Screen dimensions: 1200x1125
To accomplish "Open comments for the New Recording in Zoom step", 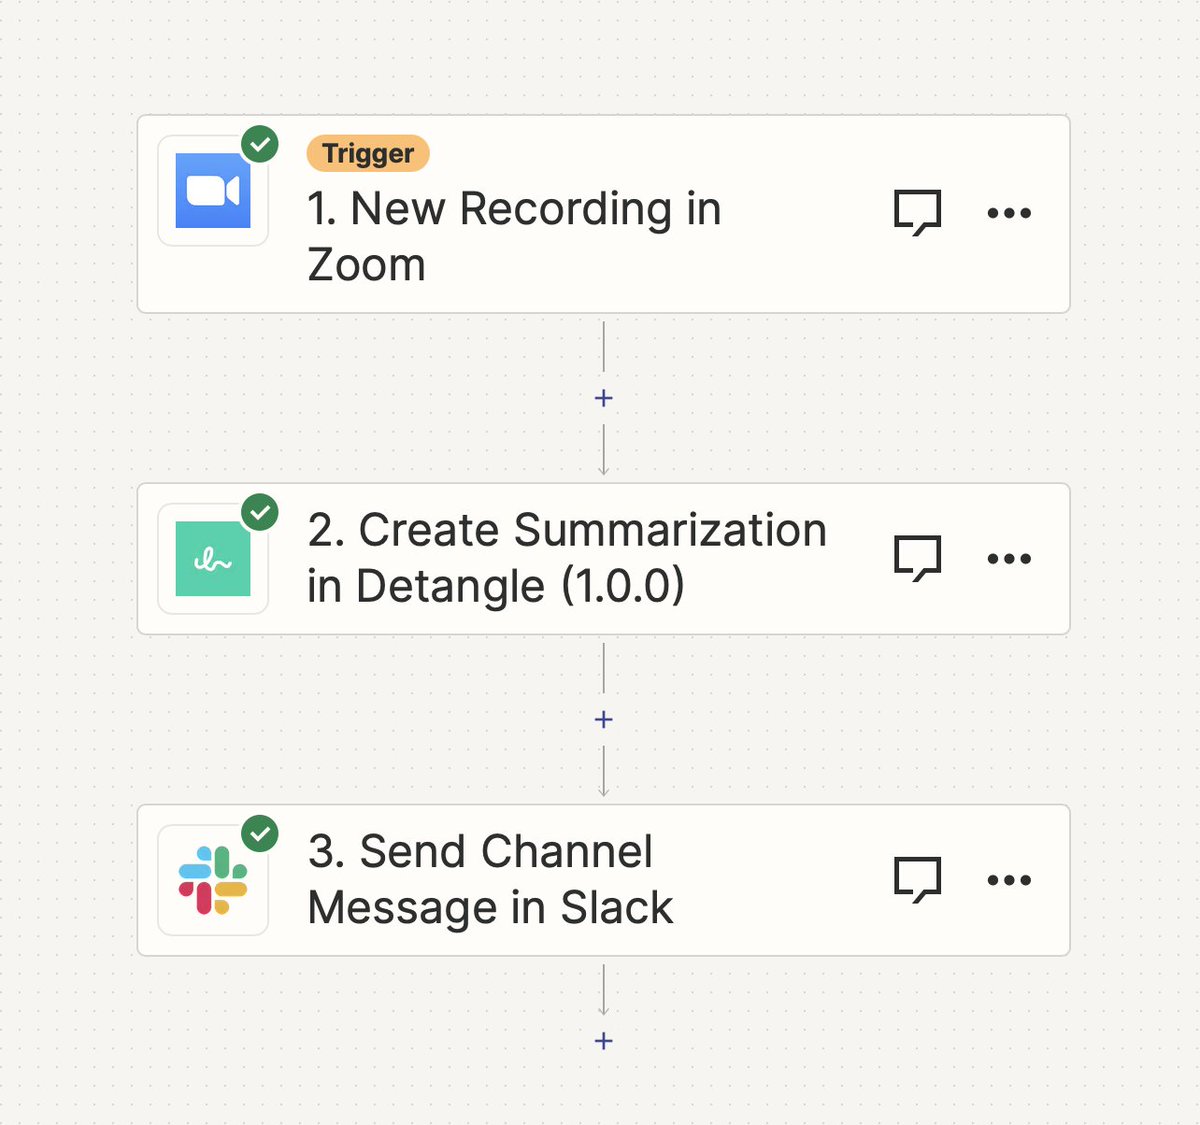I will point(917,213).
